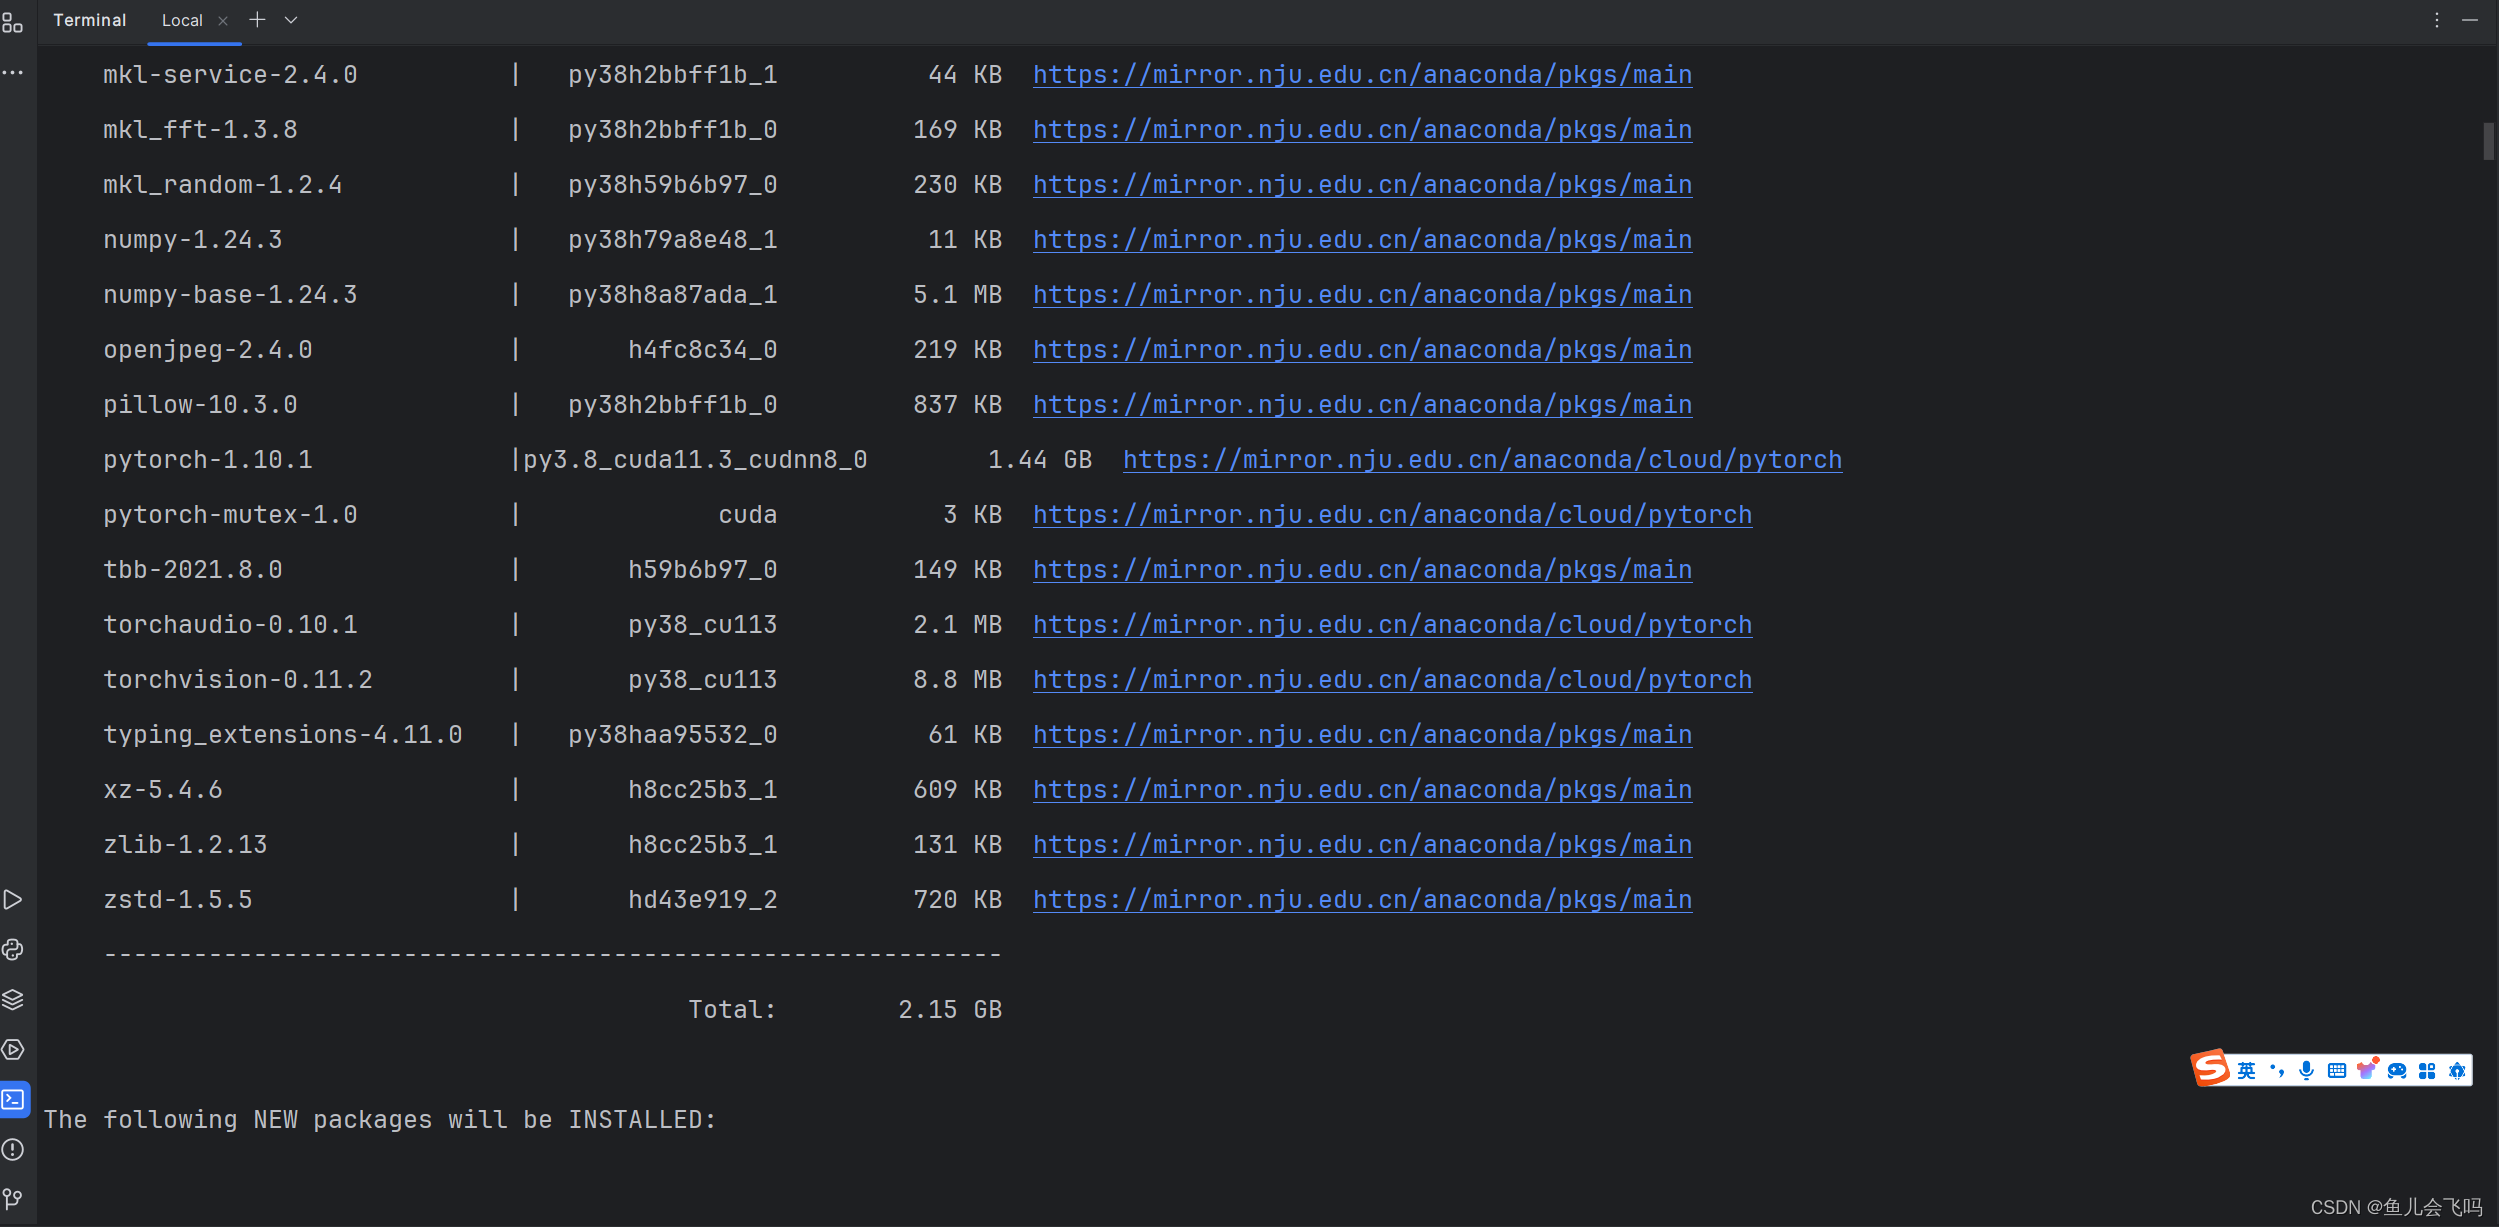2499x1227 pixels.
Task: Toggle Sogou punctuation mode
Action: 2278,1072
